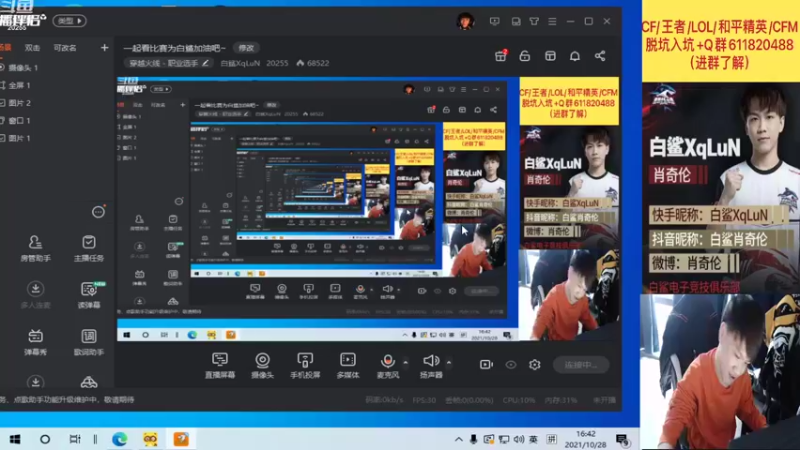Click the 未开播 status label
The image size is (800, 450).
tap(605, 400)
